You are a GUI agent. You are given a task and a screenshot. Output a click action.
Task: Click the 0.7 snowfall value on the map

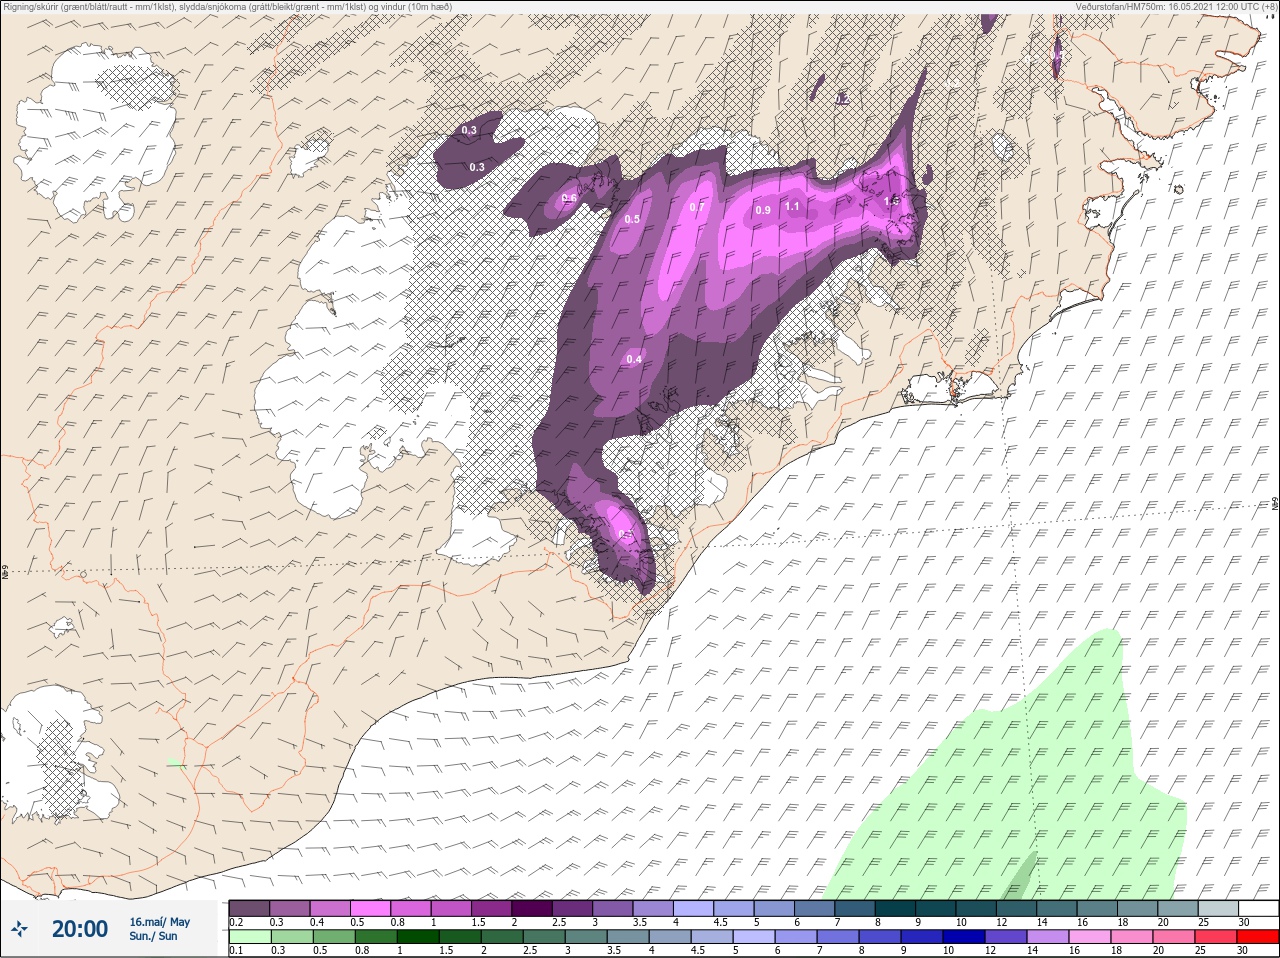pyautogui.click(x=698, y=207)
